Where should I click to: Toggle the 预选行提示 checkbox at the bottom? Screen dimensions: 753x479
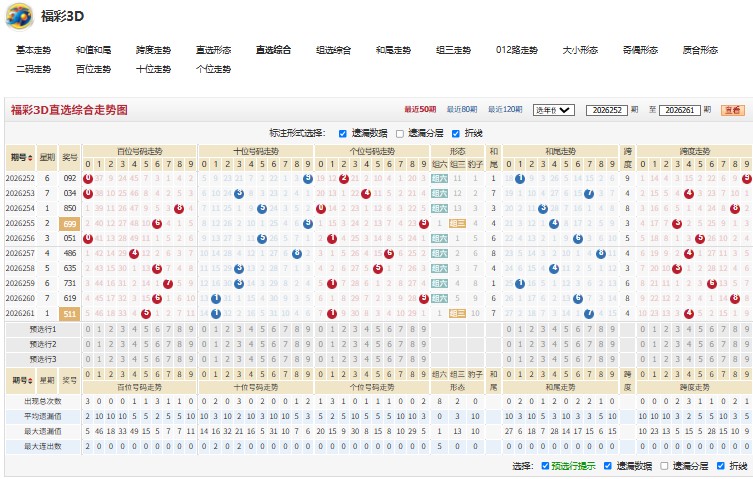pyautogui.click(x=545, y=466)
